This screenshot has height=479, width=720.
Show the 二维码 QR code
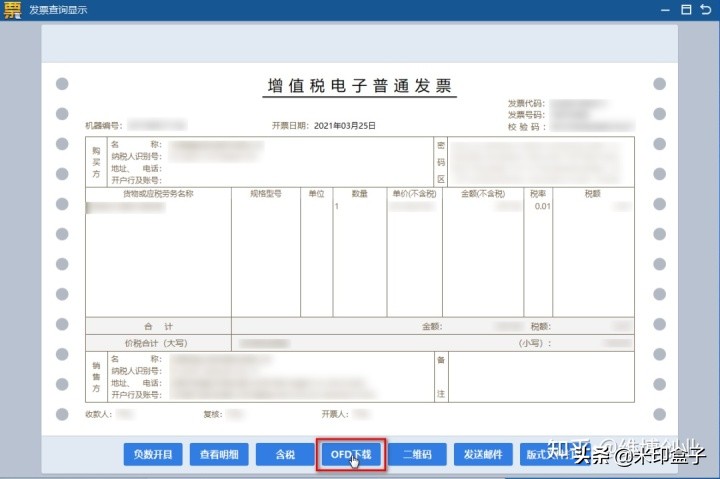(417, 454)
